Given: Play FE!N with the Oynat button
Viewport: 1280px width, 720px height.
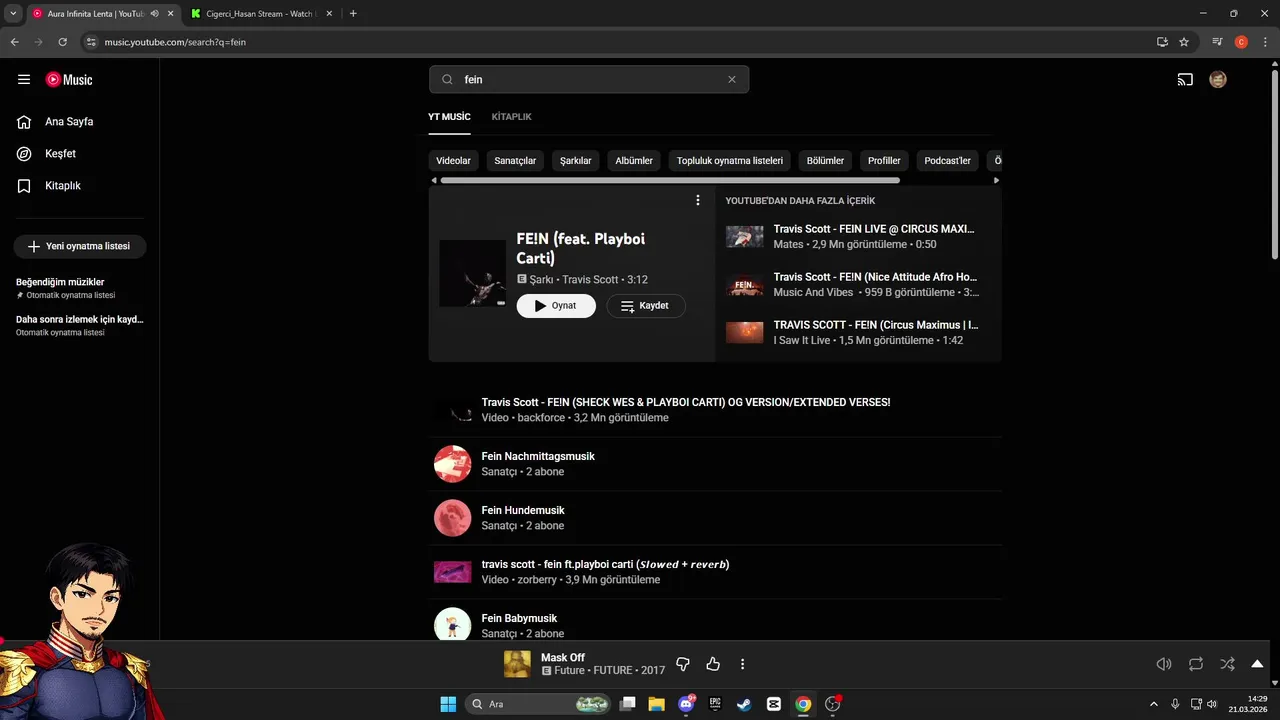Looking at the screenshot, I should point(556,306).
